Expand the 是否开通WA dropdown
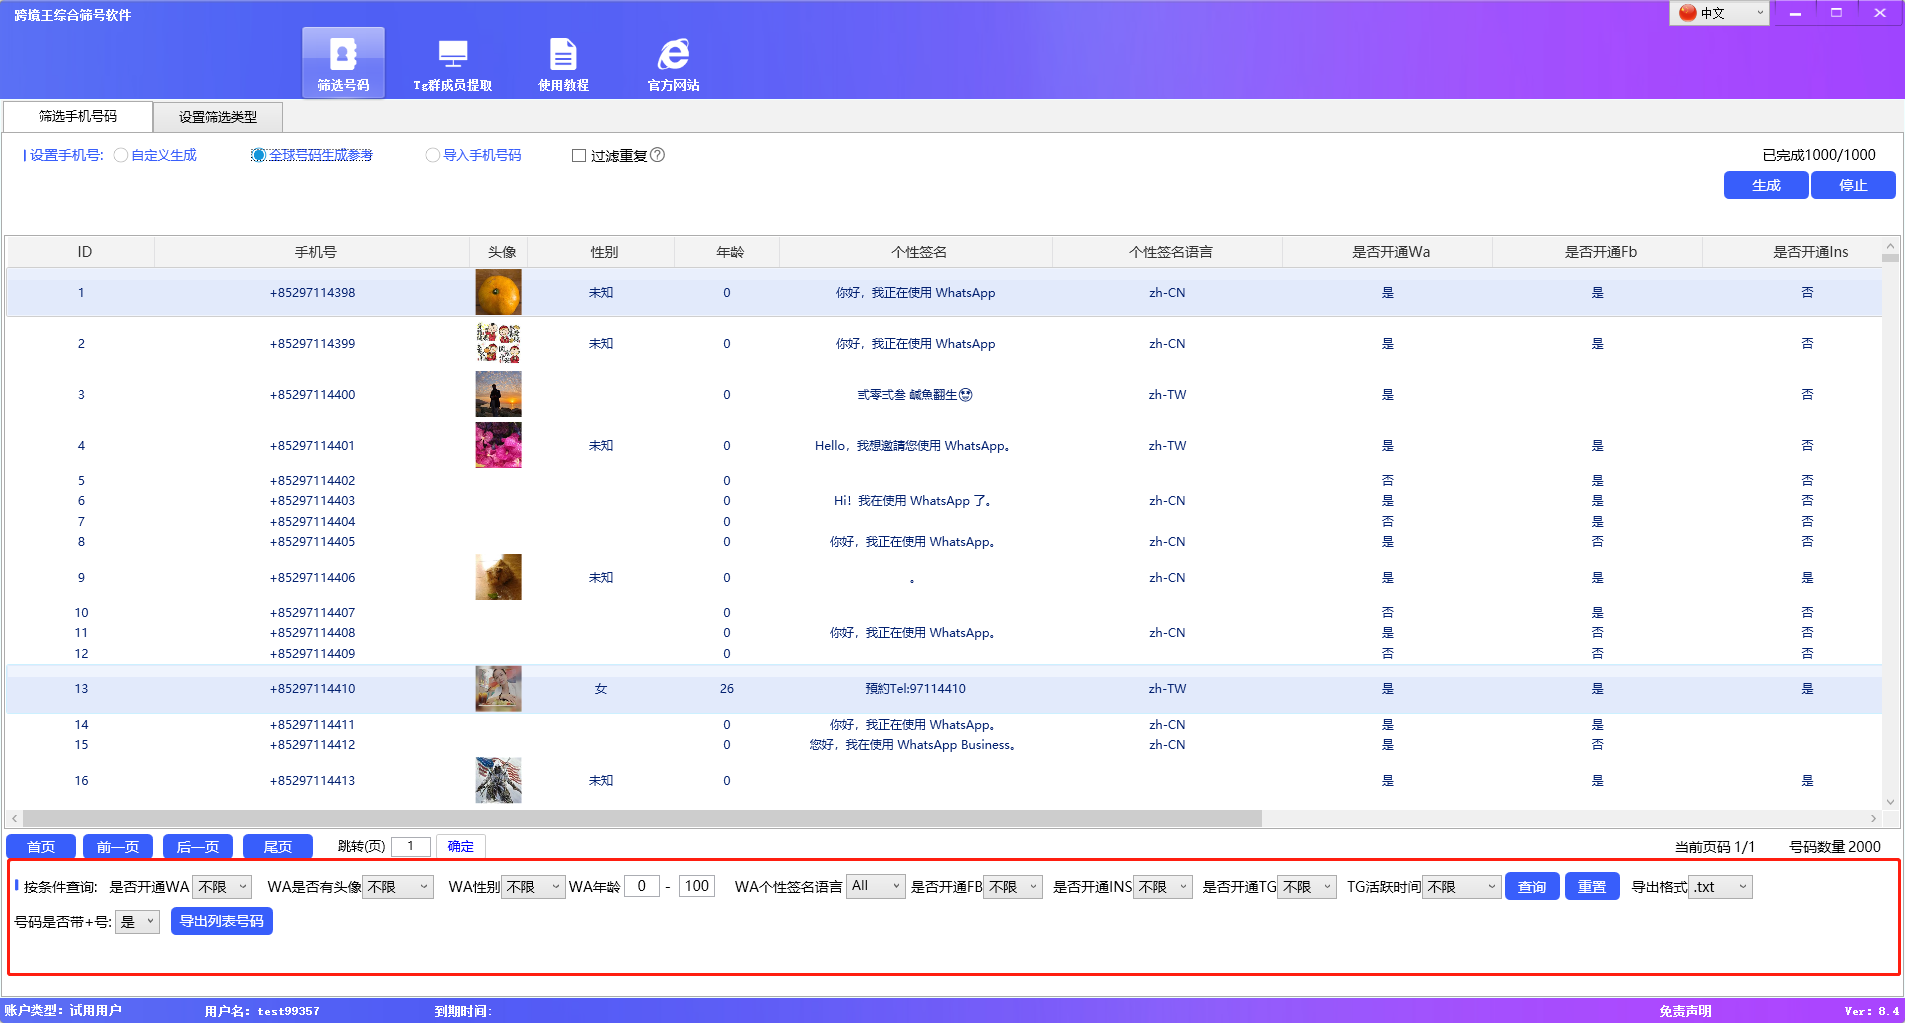The image size is (1905, 1023). click(223, 887)
